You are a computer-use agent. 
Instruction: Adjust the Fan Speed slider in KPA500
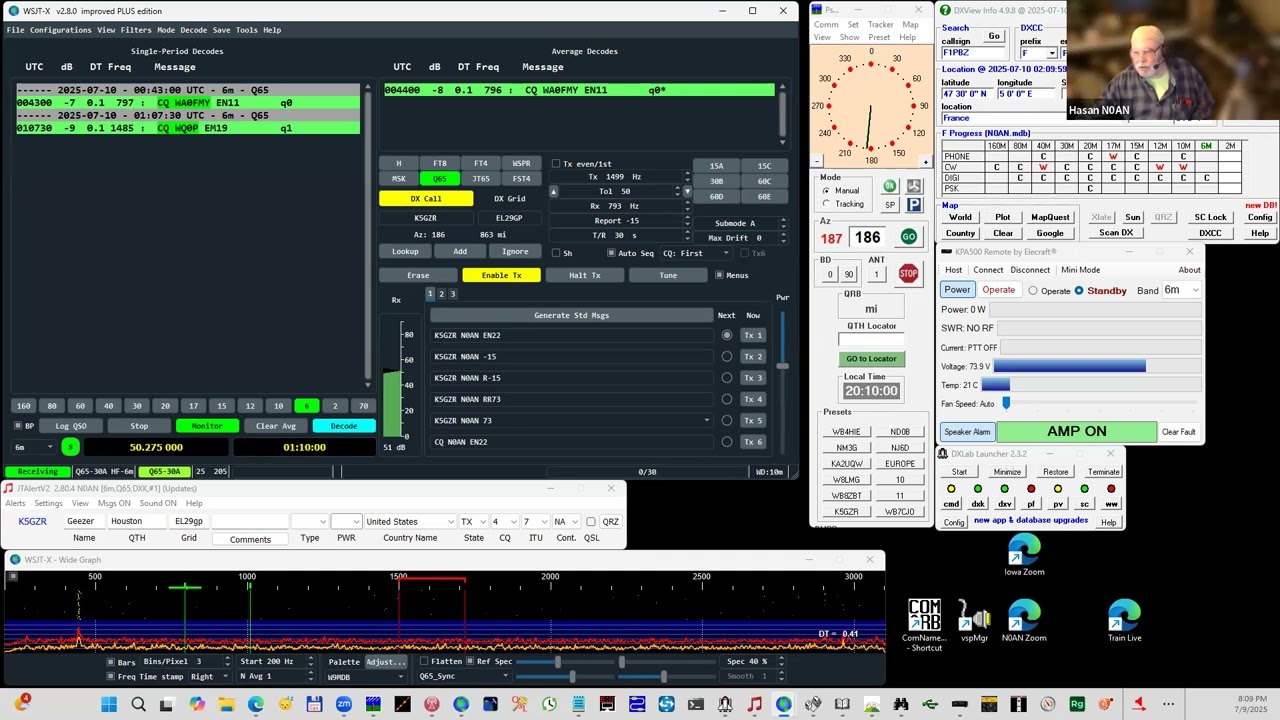pos(1006,403)
